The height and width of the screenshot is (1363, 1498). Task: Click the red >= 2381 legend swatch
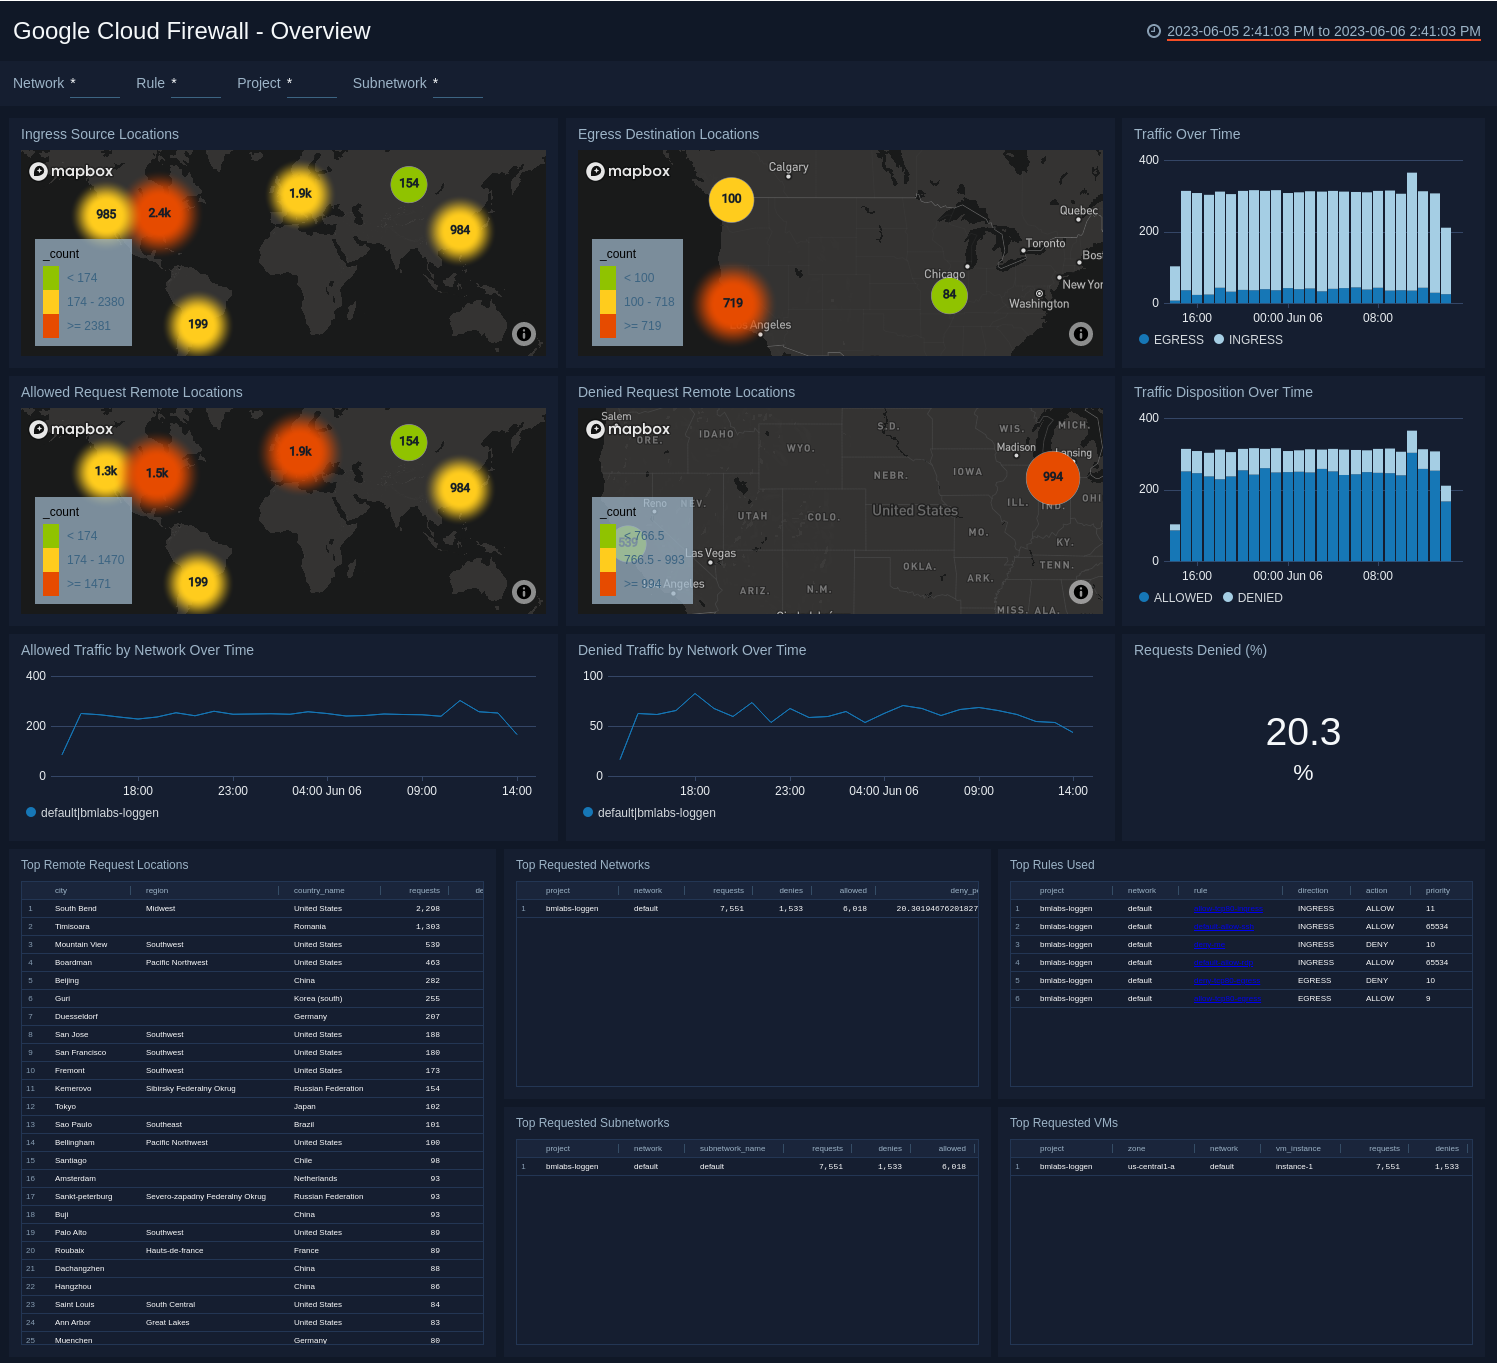pyautogui.click(x=50, y=325)
